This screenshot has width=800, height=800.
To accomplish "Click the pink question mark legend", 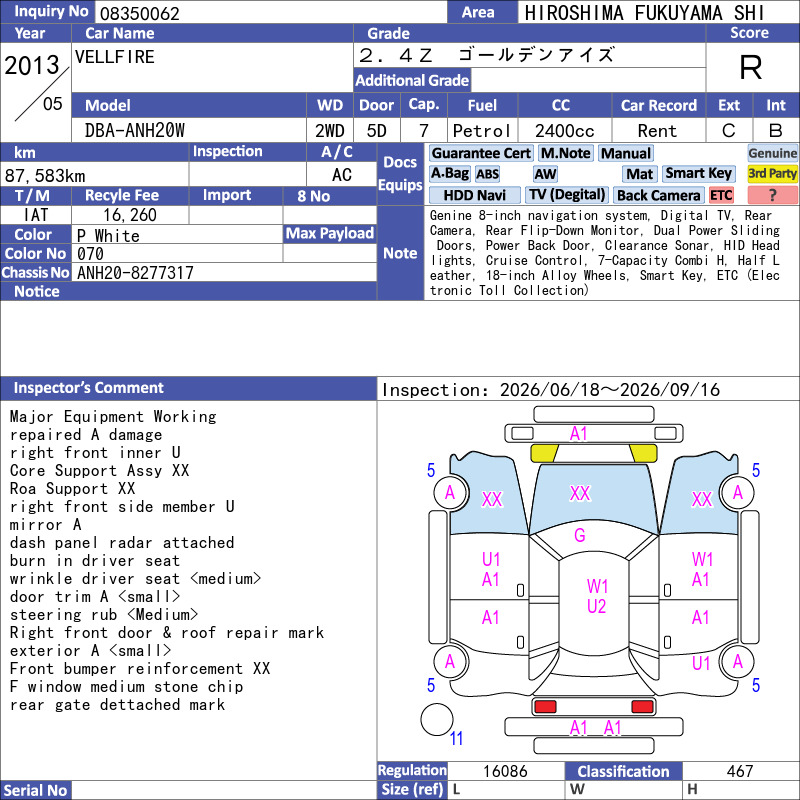I will (772, 195).
